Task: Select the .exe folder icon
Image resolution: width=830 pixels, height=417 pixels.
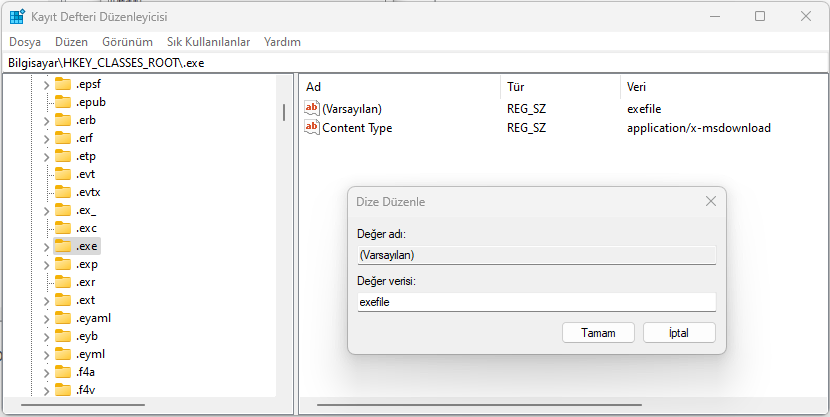Action: pyautogui.click(x=63, y=246)
